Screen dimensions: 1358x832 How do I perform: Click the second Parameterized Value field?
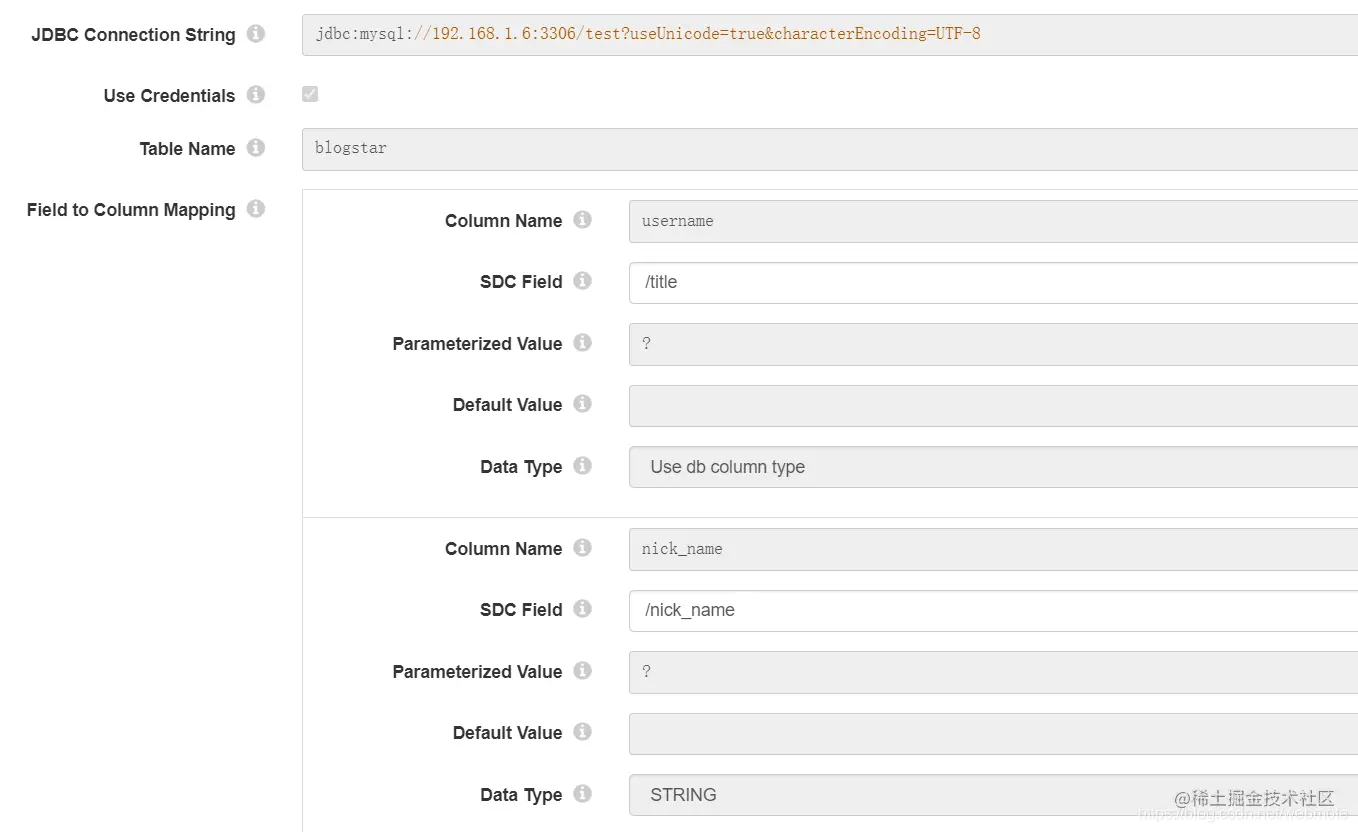point(993,672)
